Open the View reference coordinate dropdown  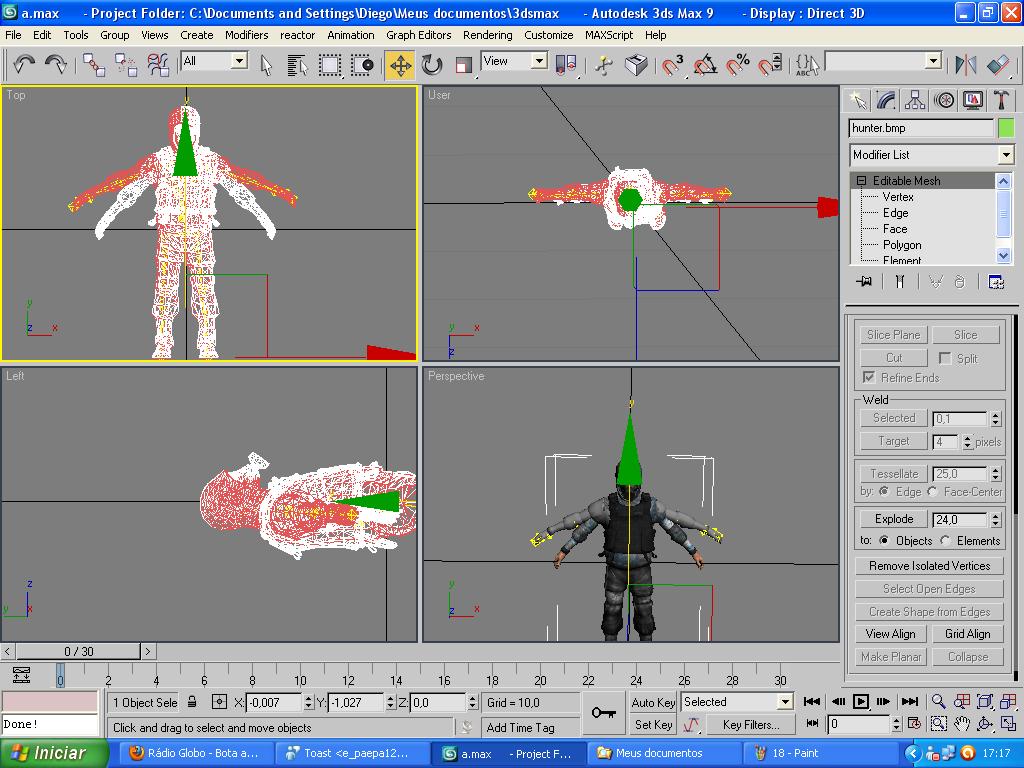(538, 61)
